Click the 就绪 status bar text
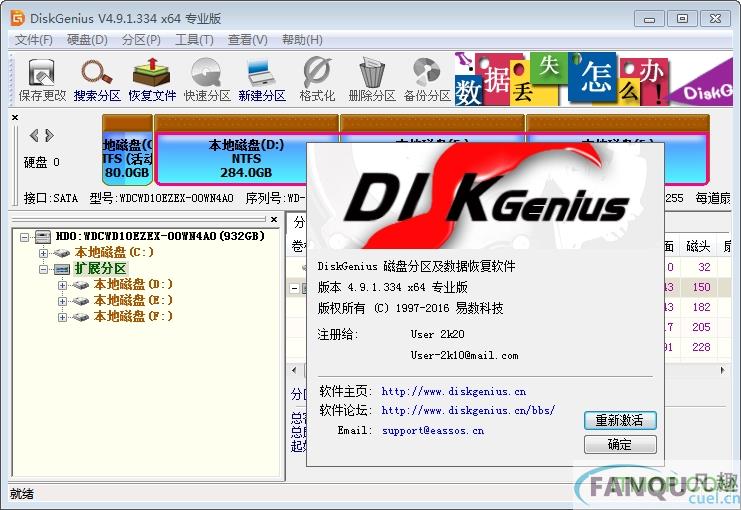Image resolution: width=741 pixels, height=510 pixels. click(22, 494)
